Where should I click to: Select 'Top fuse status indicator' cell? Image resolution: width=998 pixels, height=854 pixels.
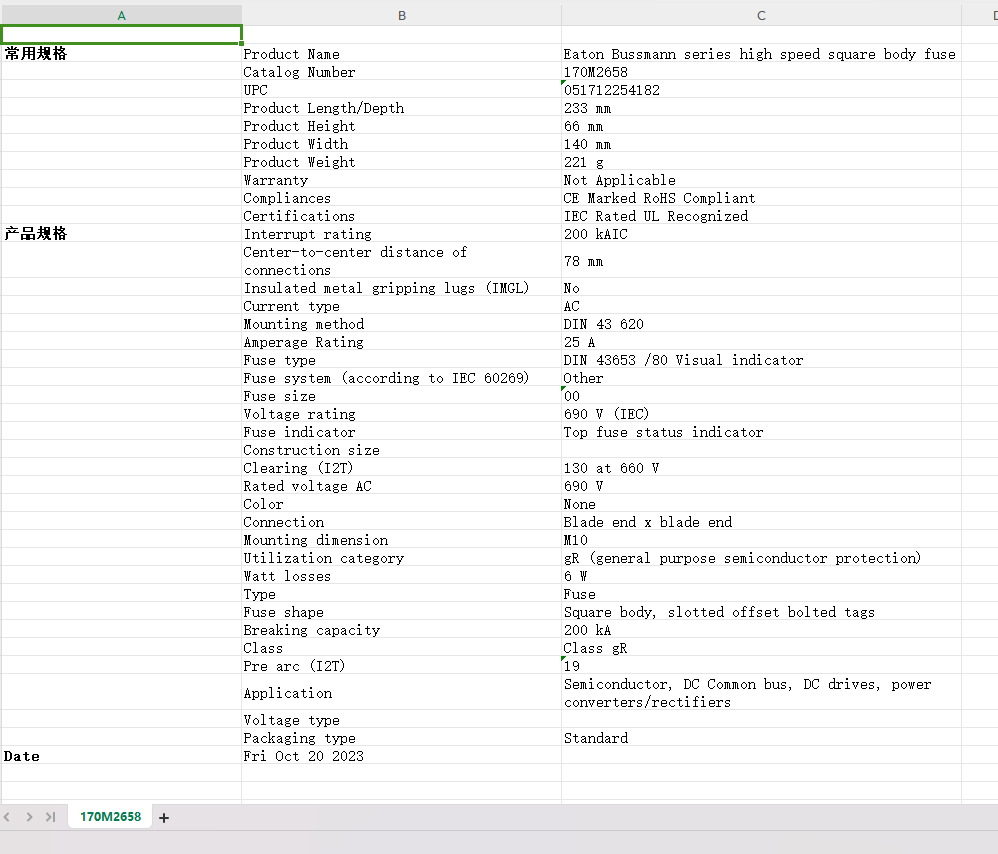click(x=761, y=432)
